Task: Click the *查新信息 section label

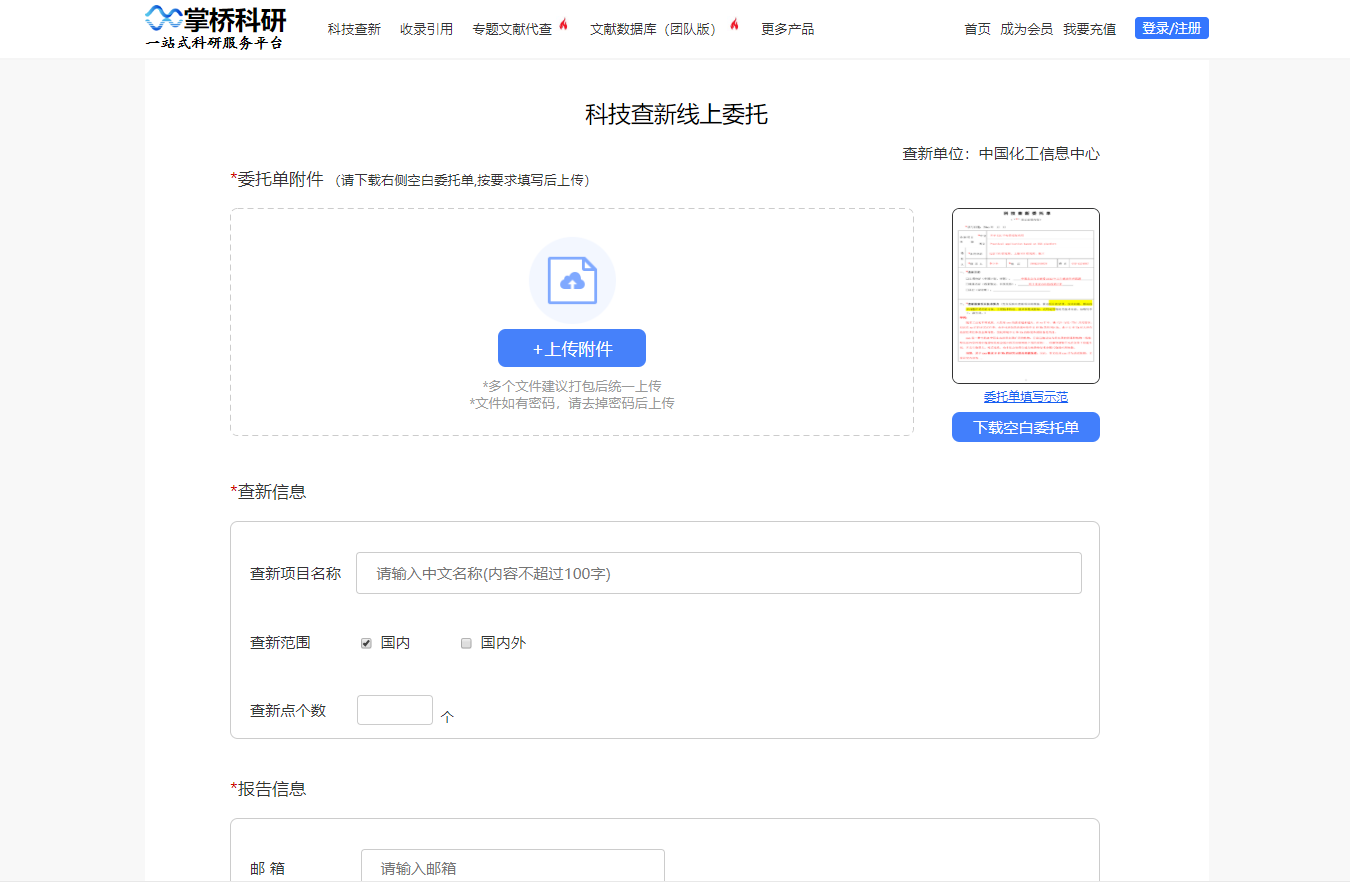Action: pyautogui.click(x=268, y=492)
